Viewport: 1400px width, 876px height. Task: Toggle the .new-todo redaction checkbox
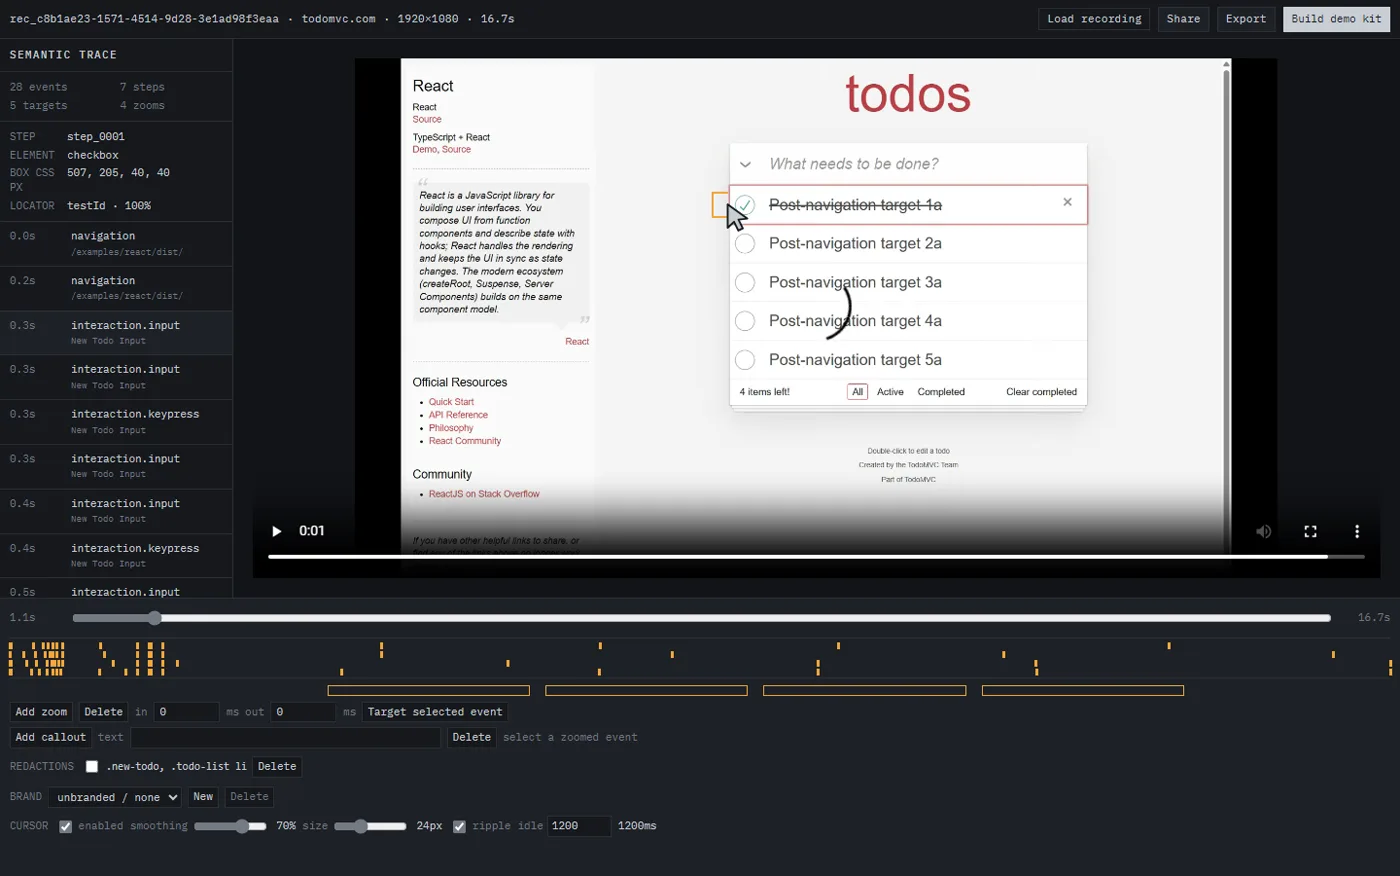(92, 767)
